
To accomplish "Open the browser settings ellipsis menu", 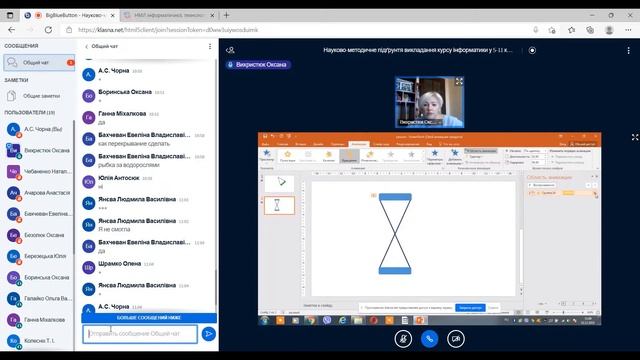I will coord(628,30).
